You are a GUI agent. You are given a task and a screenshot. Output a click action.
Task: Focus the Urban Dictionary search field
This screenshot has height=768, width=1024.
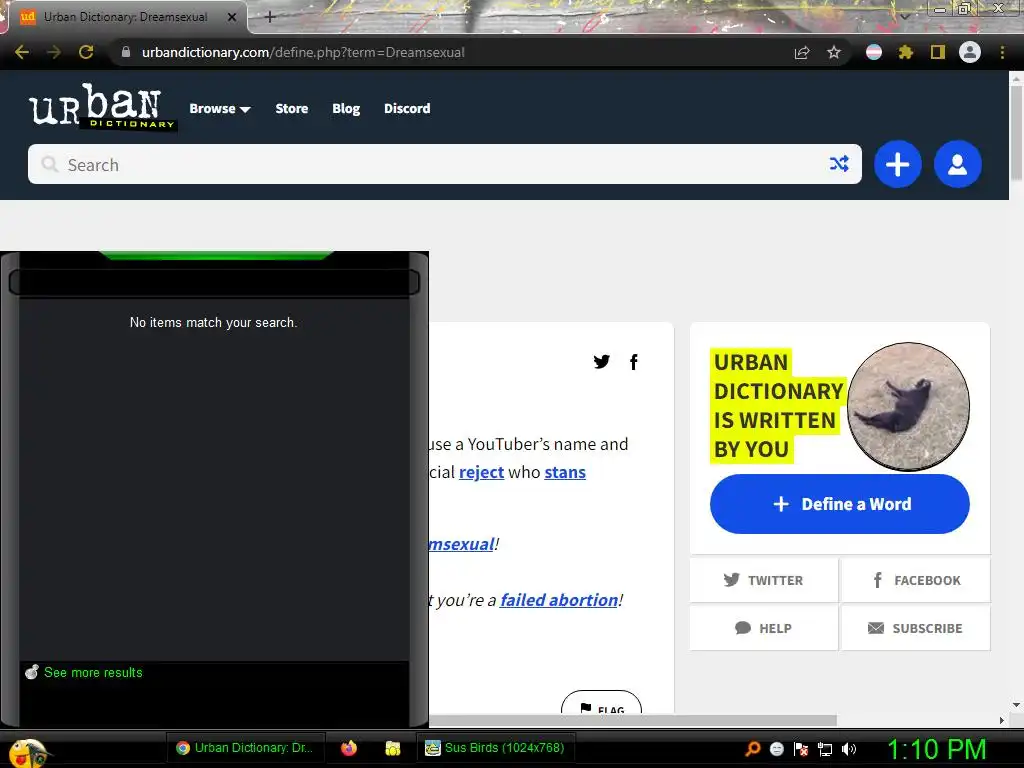[444, 164]
